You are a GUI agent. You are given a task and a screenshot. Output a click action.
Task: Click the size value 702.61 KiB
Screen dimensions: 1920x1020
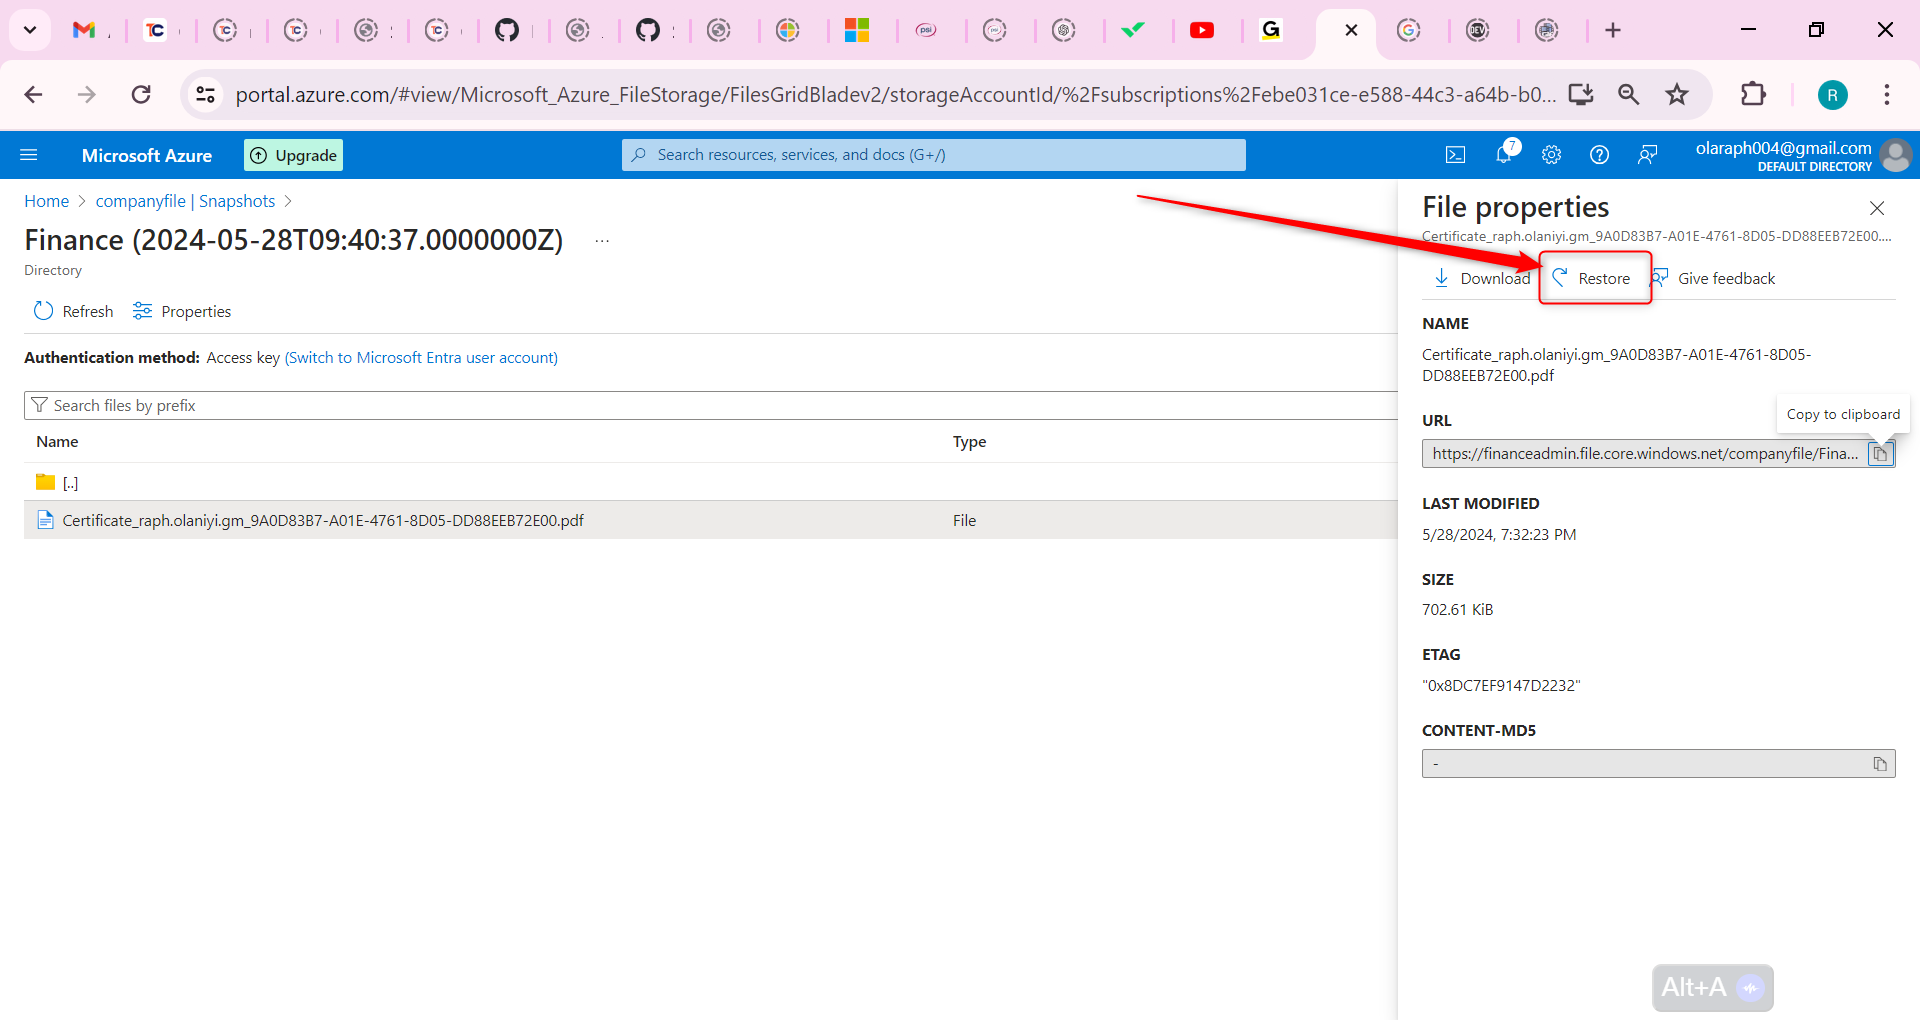pos(1457,609)
